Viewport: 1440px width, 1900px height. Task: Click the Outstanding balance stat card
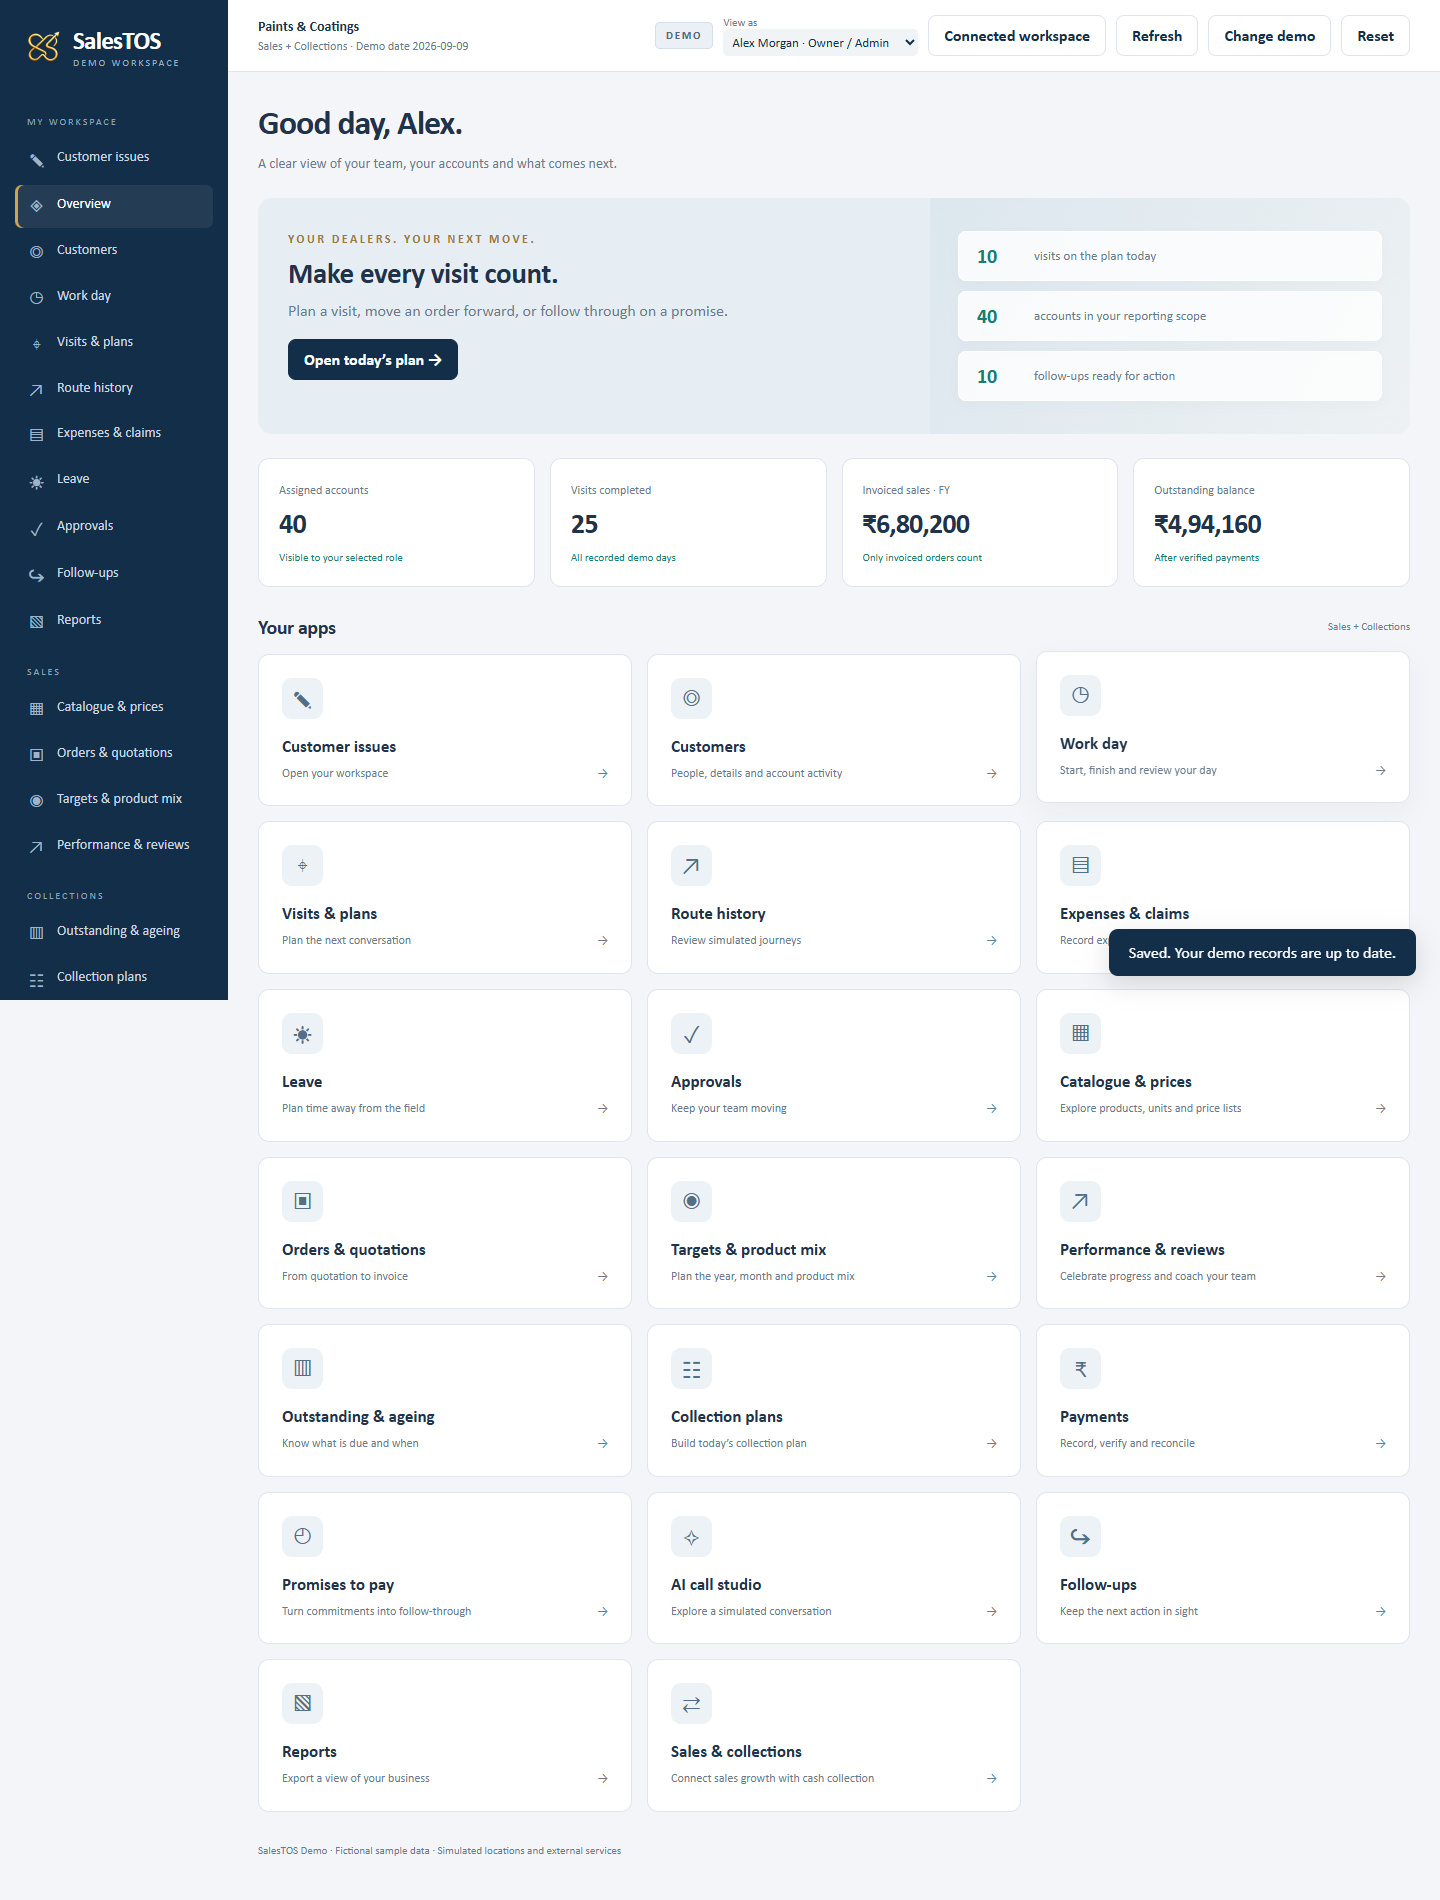pos(1271,522)
